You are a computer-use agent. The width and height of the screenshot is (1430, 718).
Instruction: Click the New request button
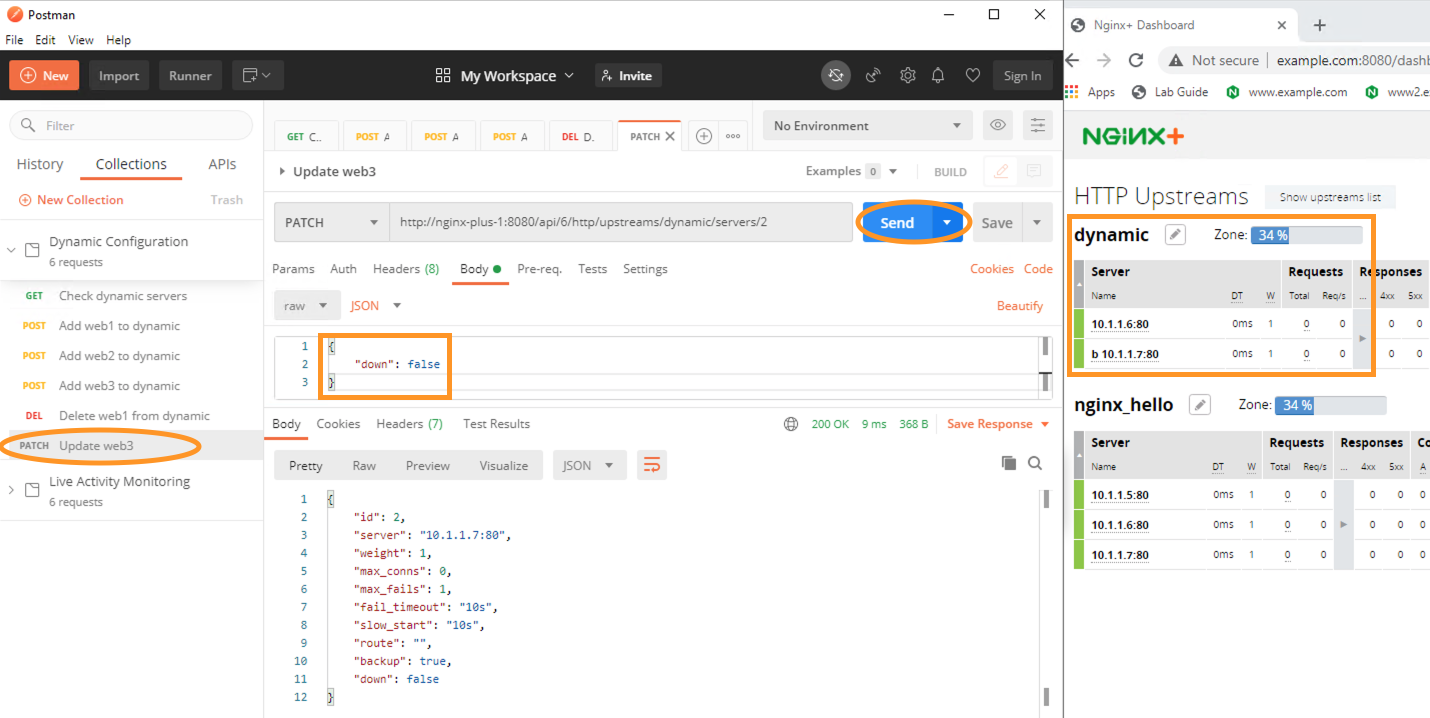tap(45, 76)
